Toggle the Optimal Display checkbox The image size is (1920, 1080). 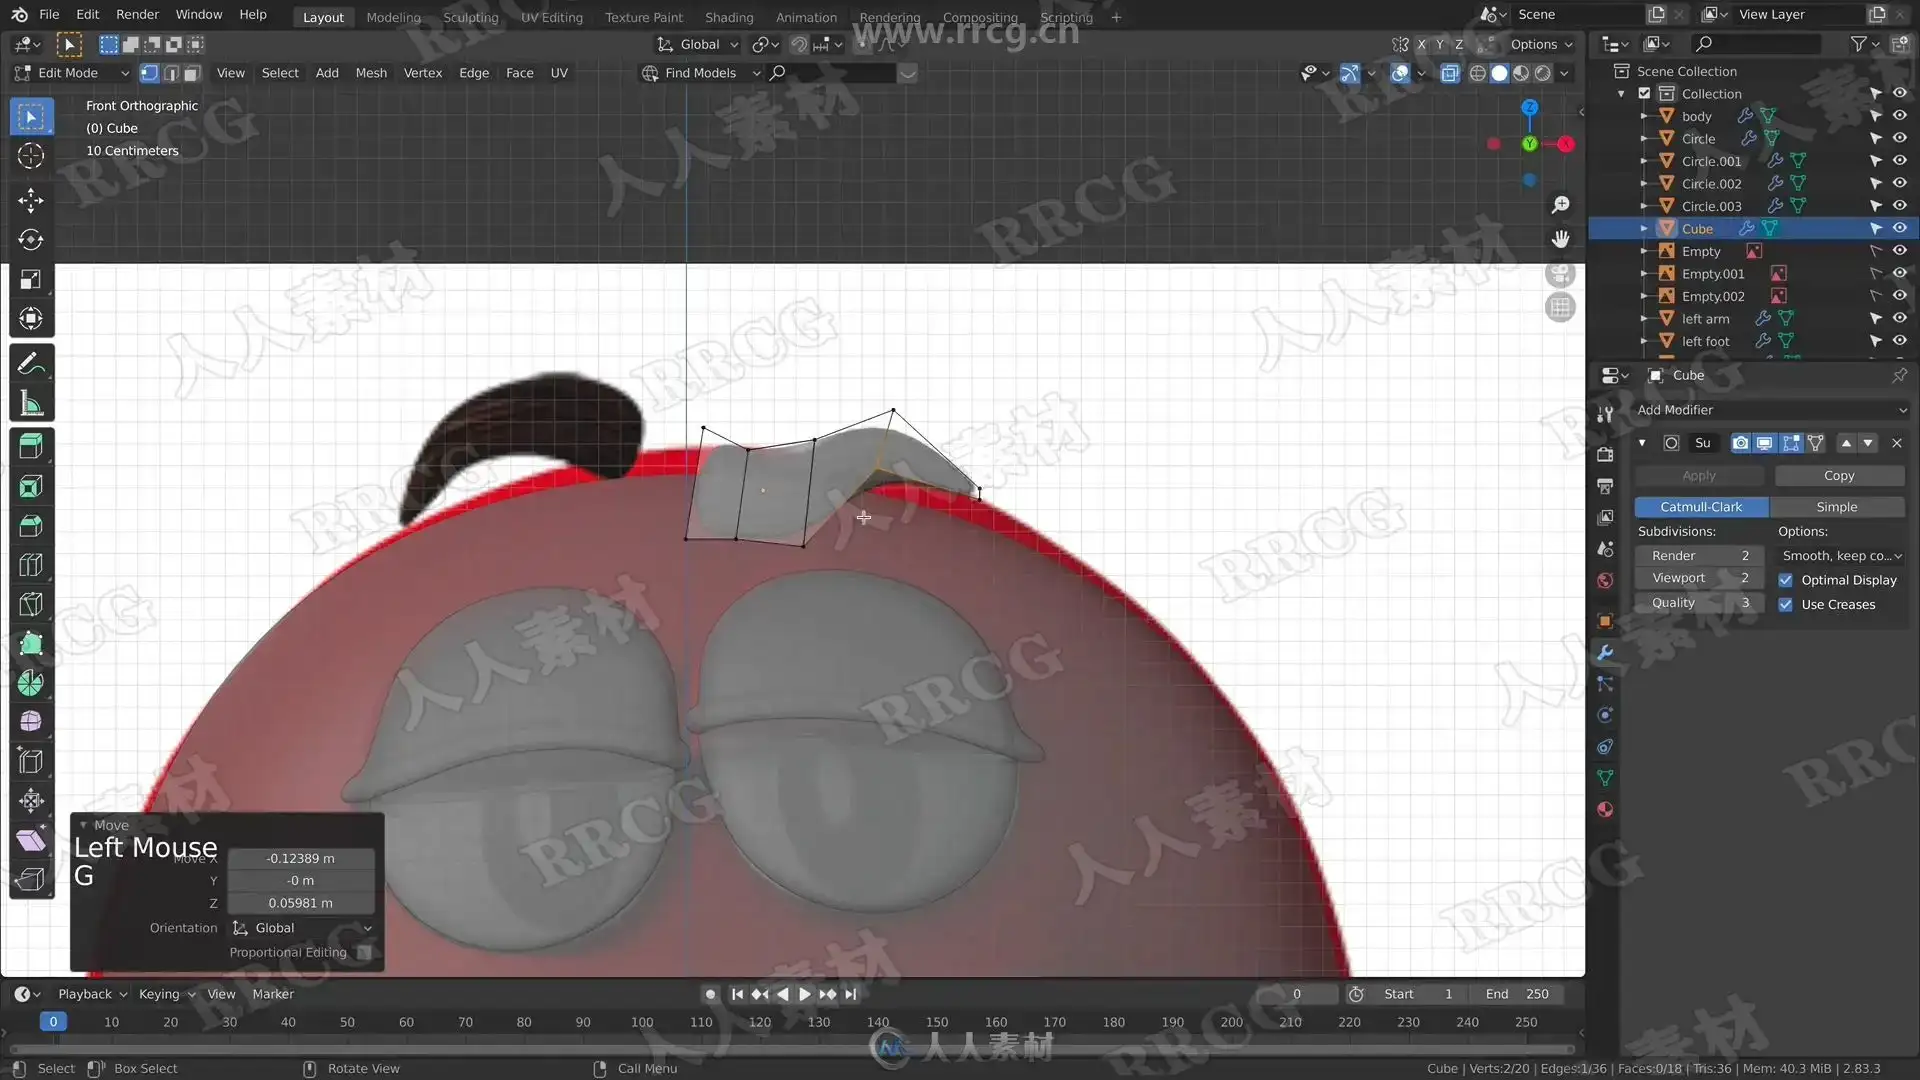(1785, 580)
